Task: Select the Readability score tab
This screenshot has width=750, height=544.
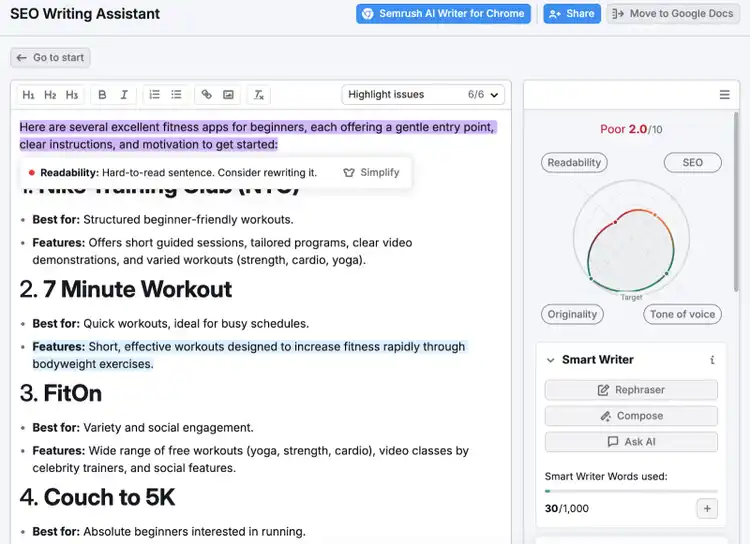Action: pyautogui.click(x=574, y=163)
